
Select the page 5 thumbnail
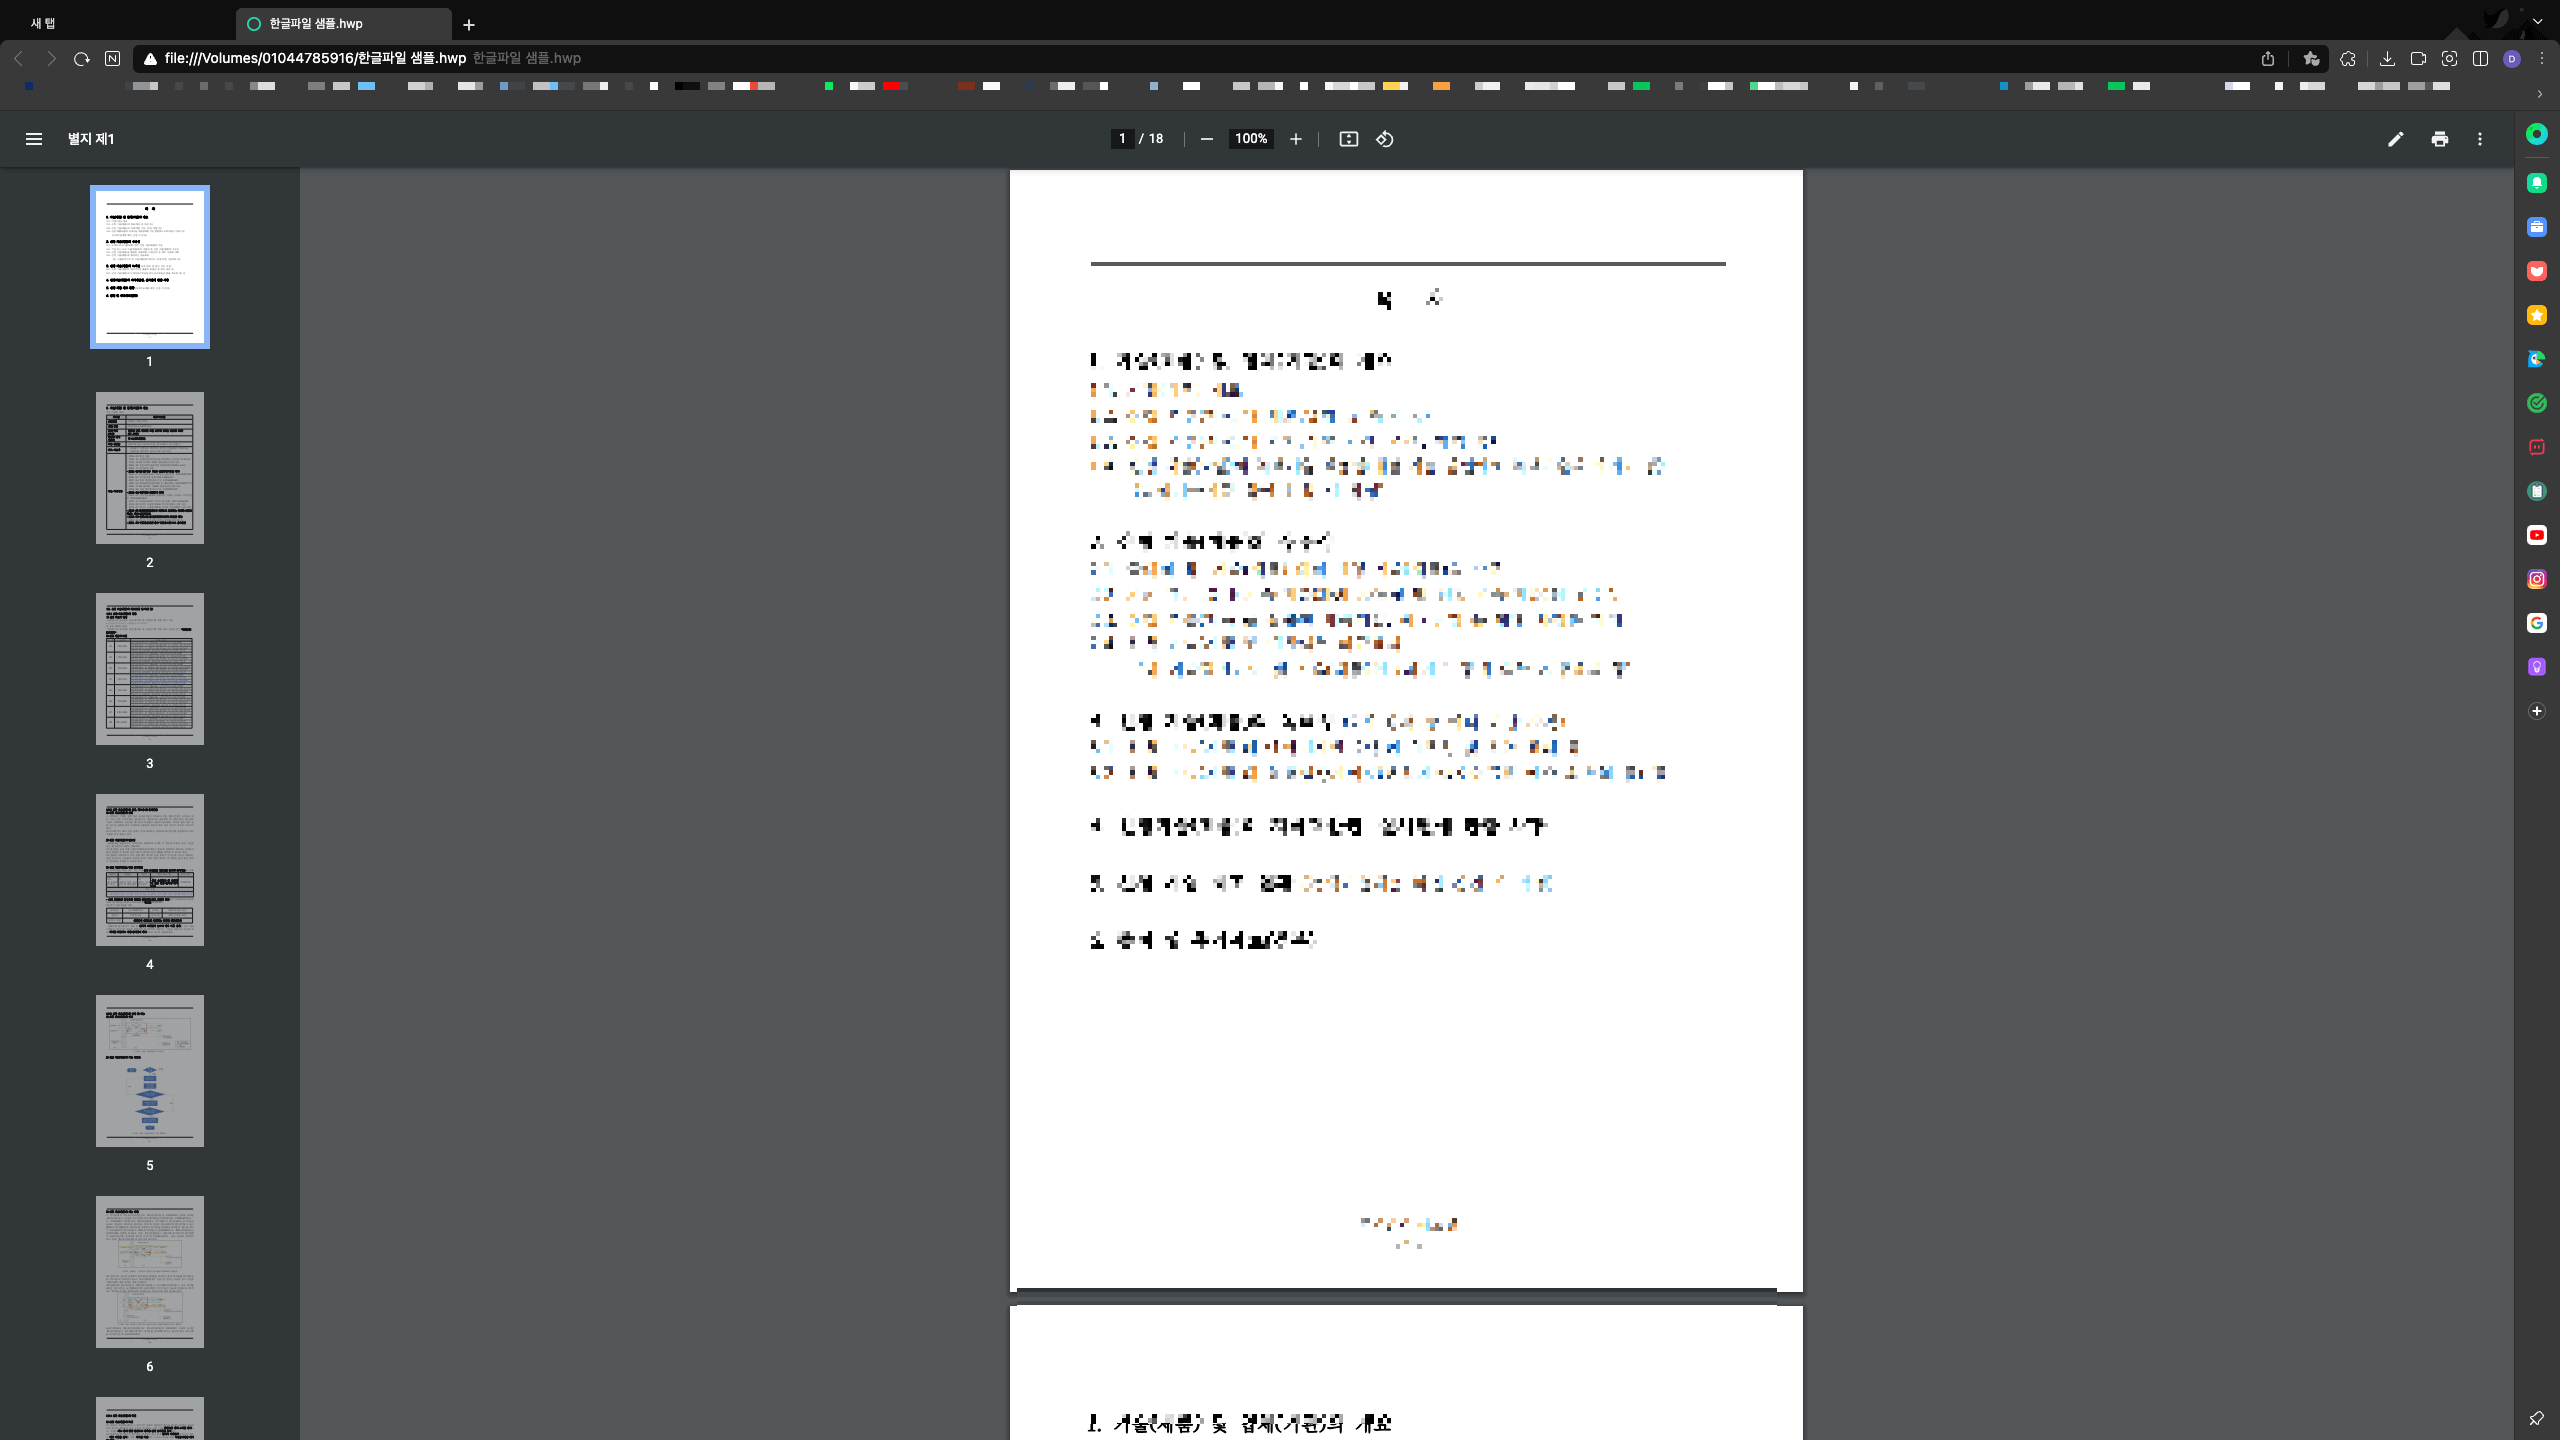click(149, 1071)
